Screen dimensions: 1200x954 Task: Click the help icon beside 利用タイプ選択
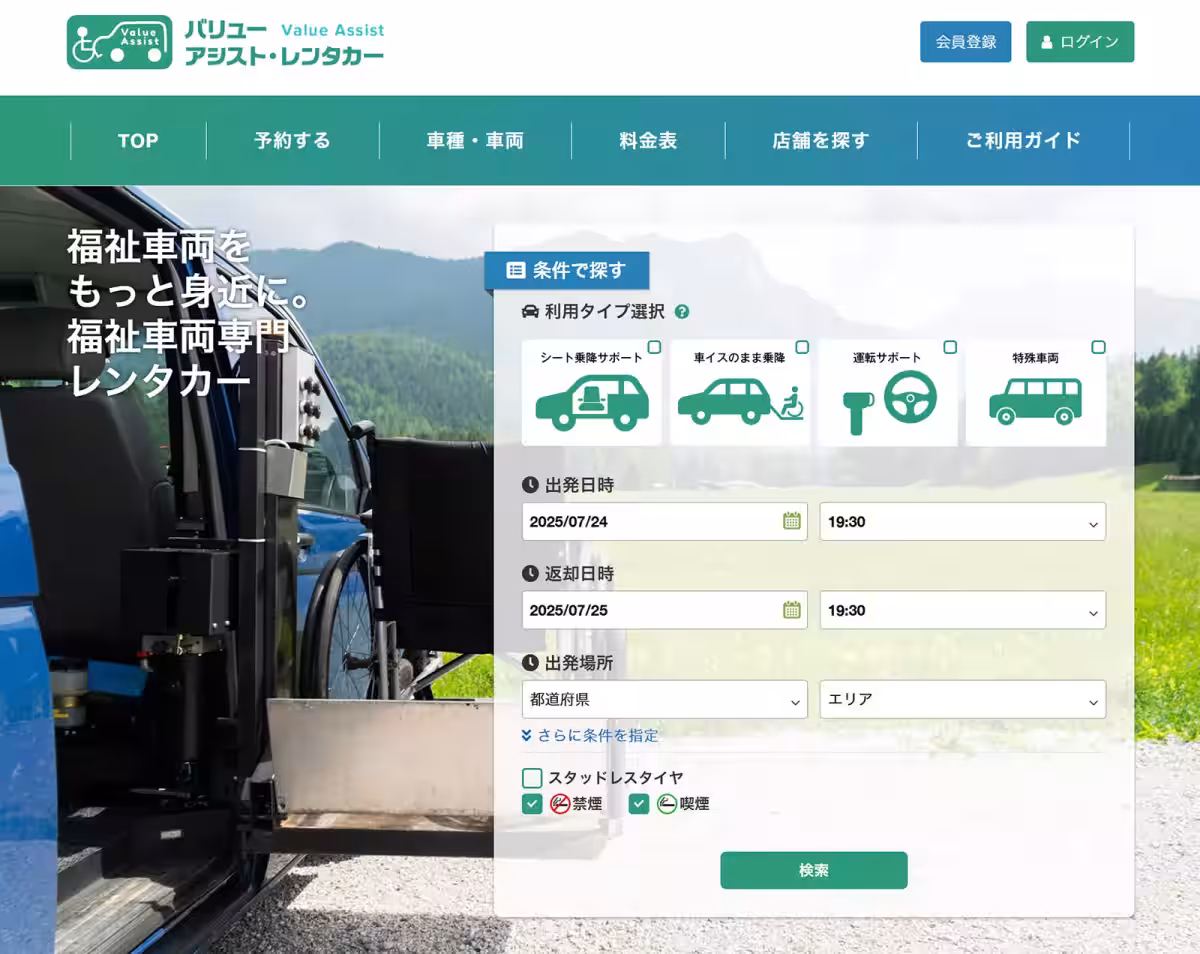[682, 312]
